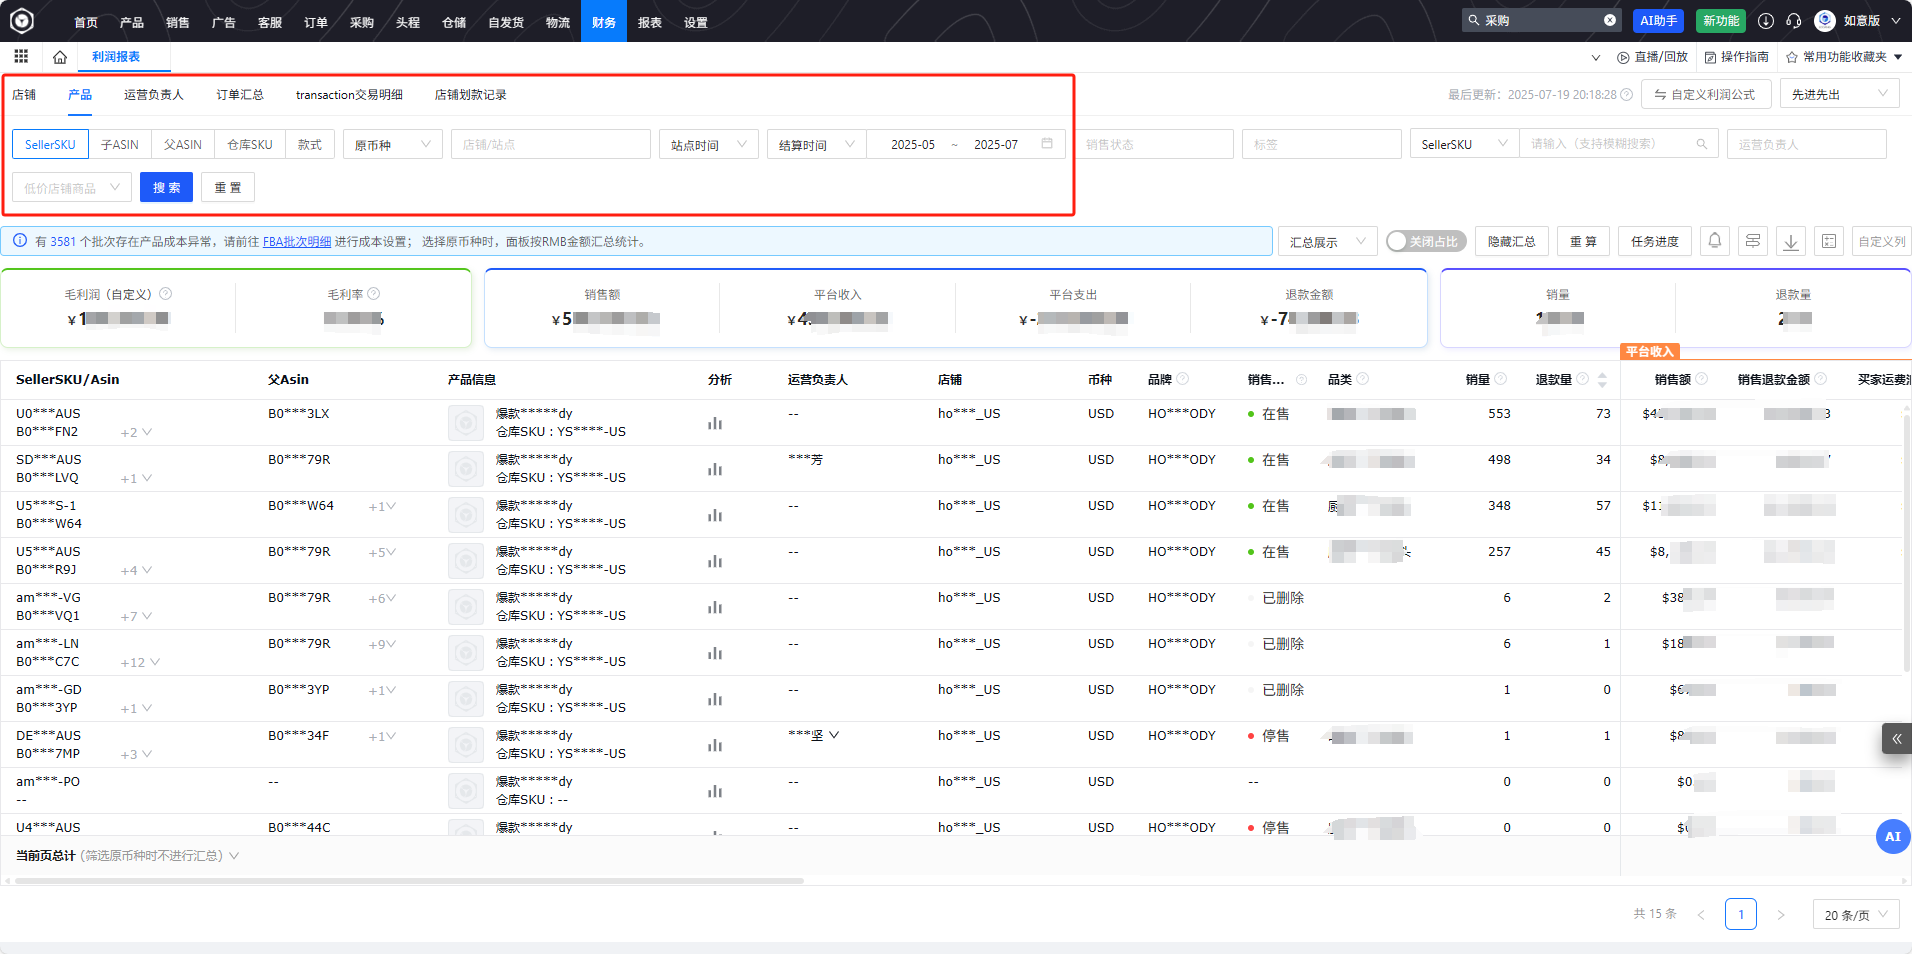
Task: Switch to the transaction交易明细 tab
Action: pos(348,94)
